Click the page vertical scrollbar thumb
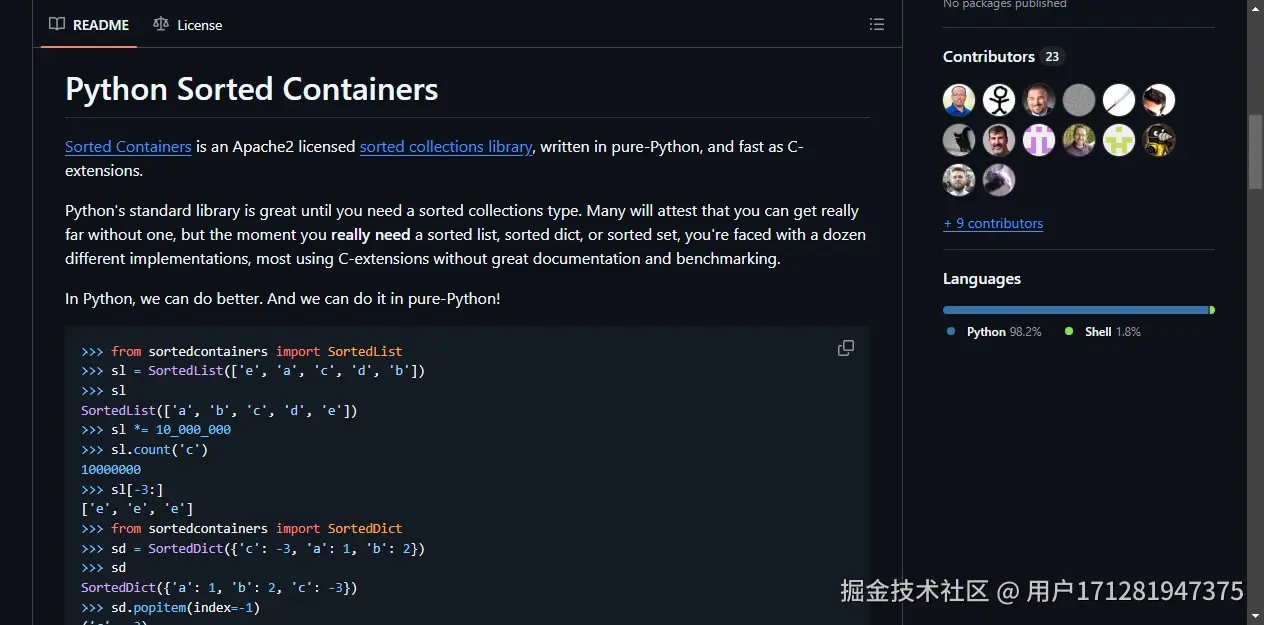The width and height of the screenshot is (1264, 625). tap(1255, 151)
